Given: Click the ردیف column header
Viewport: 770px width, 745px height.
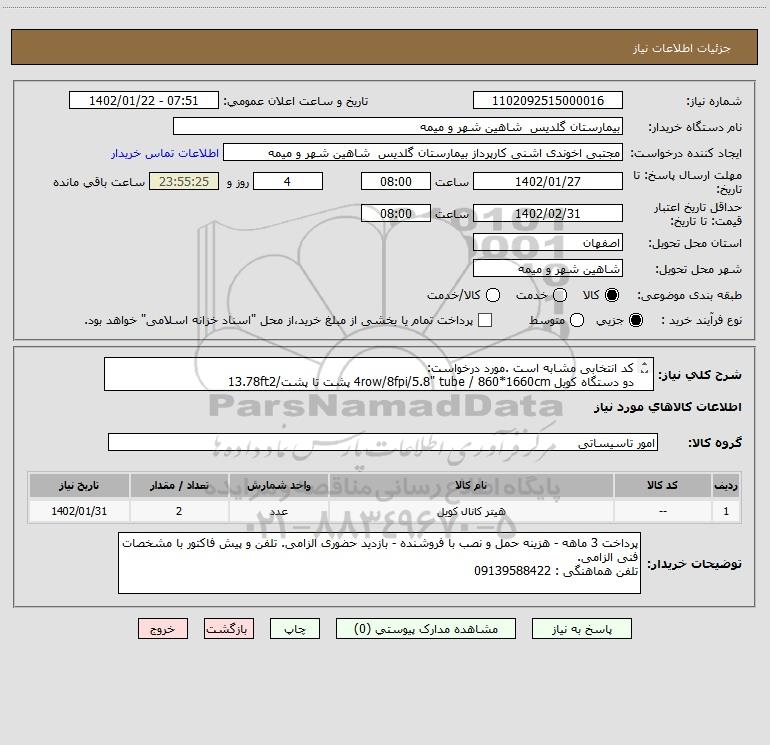Looking at the screenshot, I should click(x=726, y=486).
